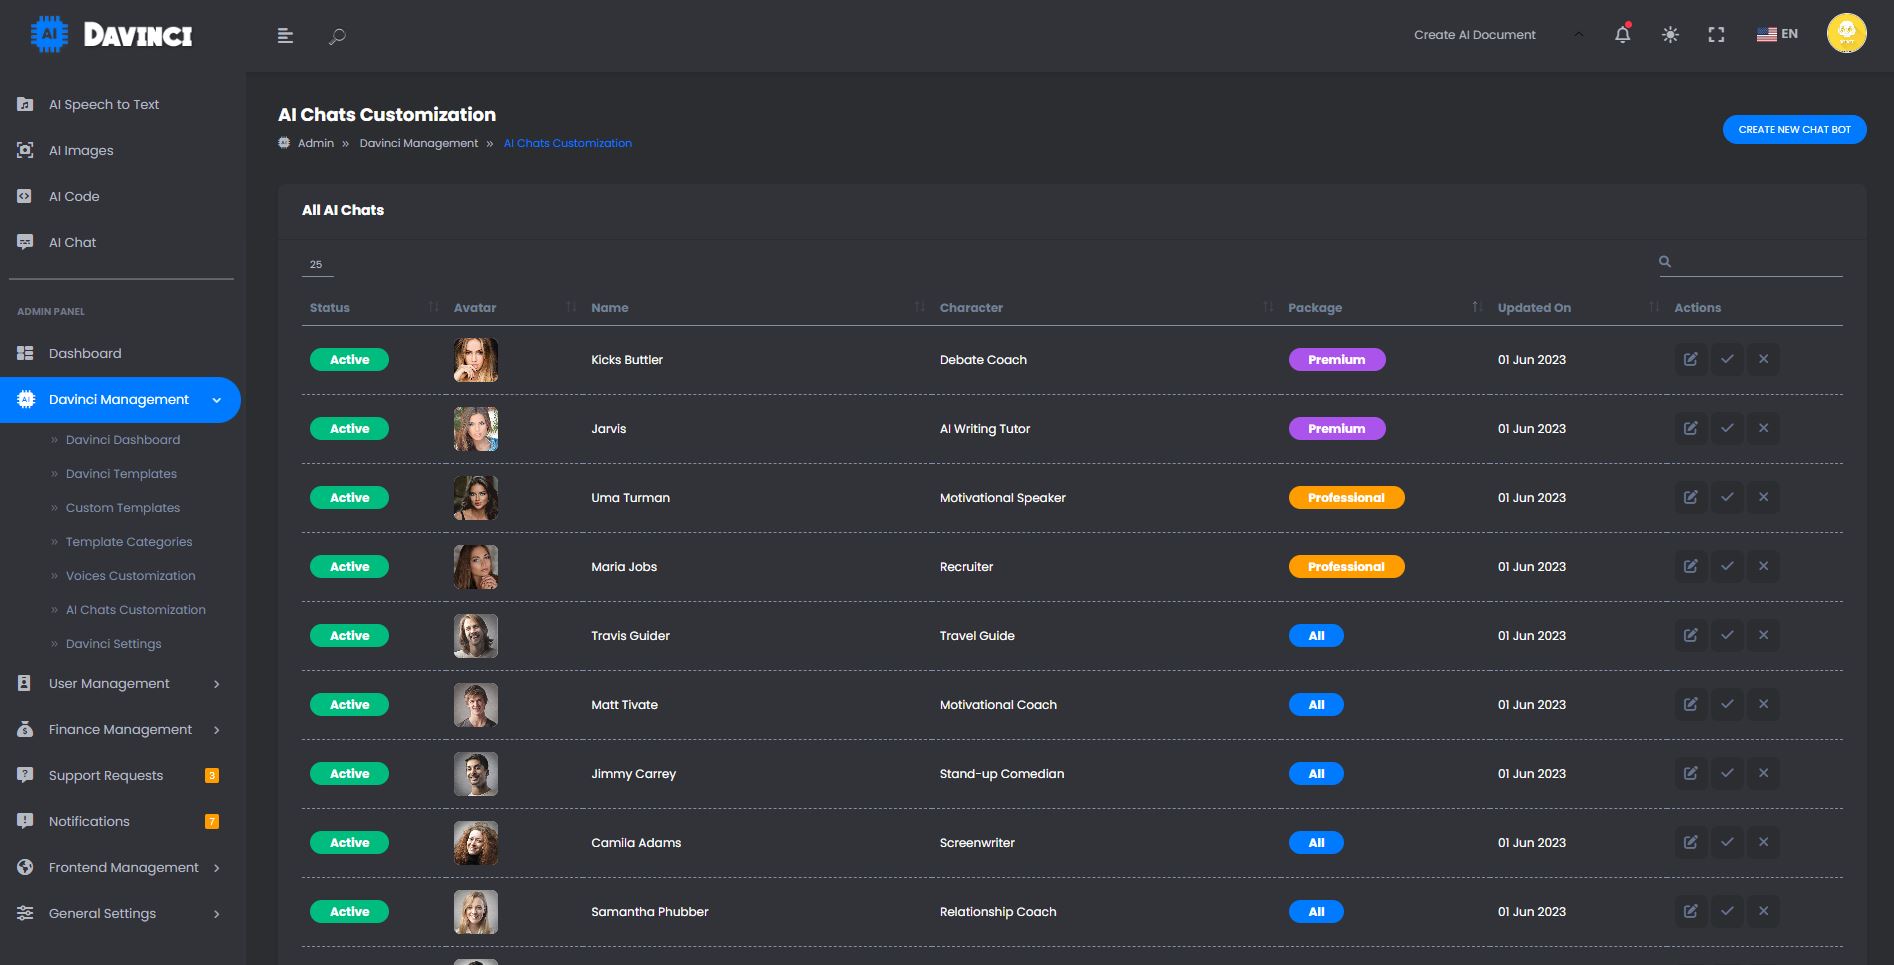1894x965 pixels.
Task: Open the language selector EN dropdown
Action: click(x=1777, y=34)
